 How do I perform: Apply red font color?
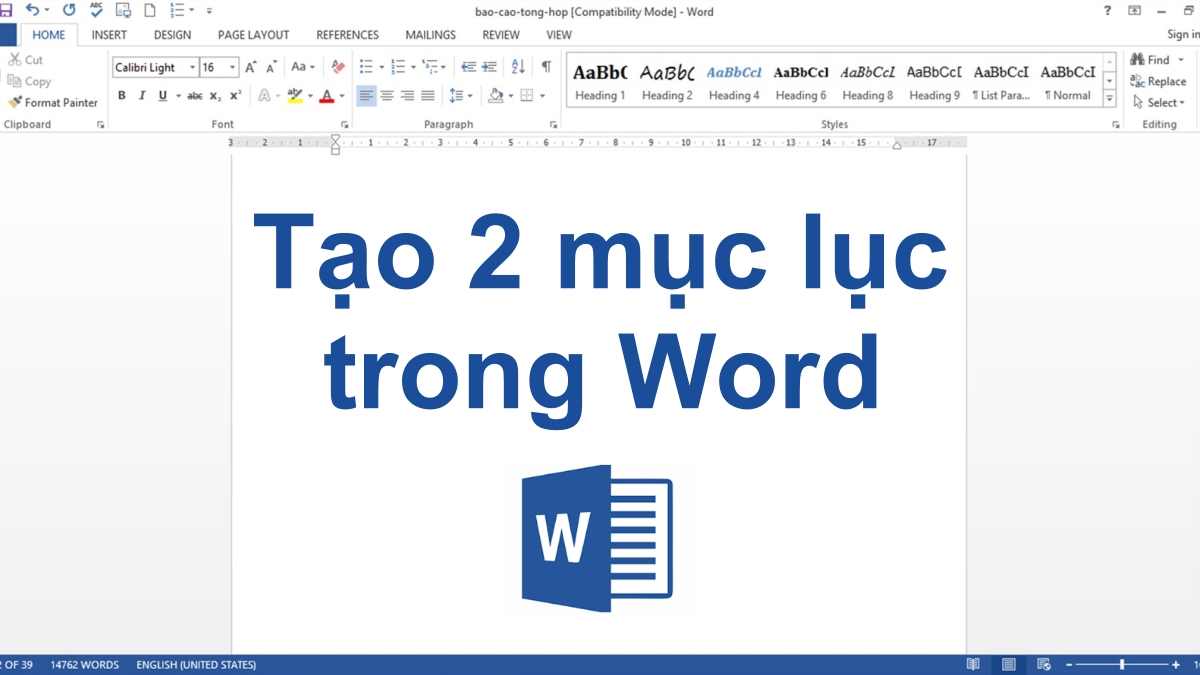coord(327,96)
